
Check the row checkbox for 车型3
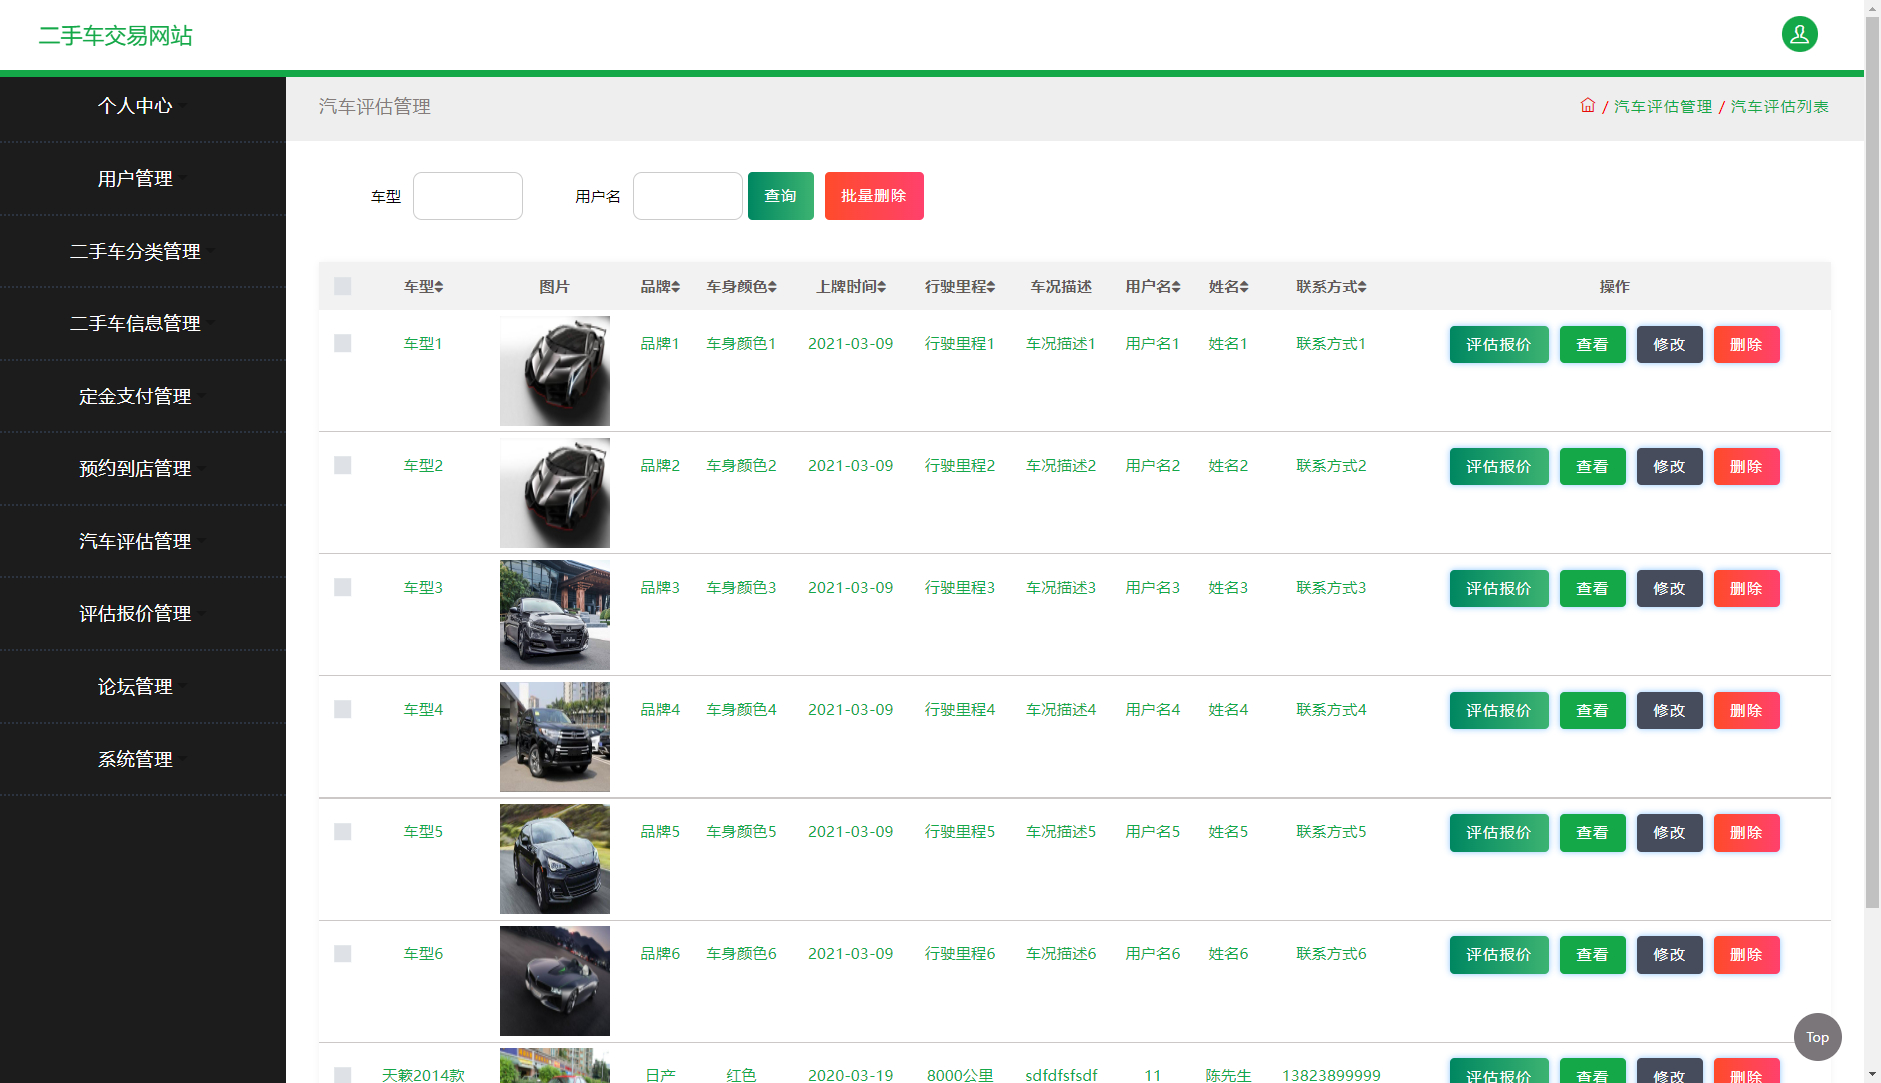pyautogui.click(x=342, y=587)
